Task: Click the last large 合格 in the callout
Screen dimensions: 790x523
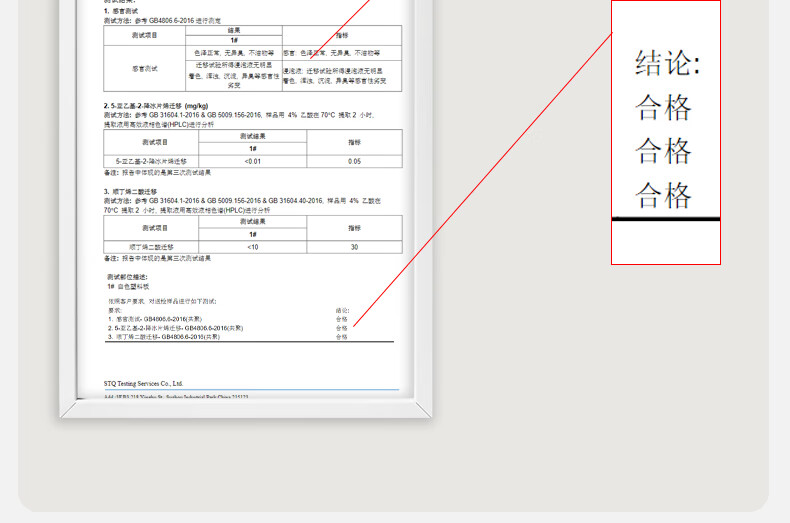Action: 663,194
